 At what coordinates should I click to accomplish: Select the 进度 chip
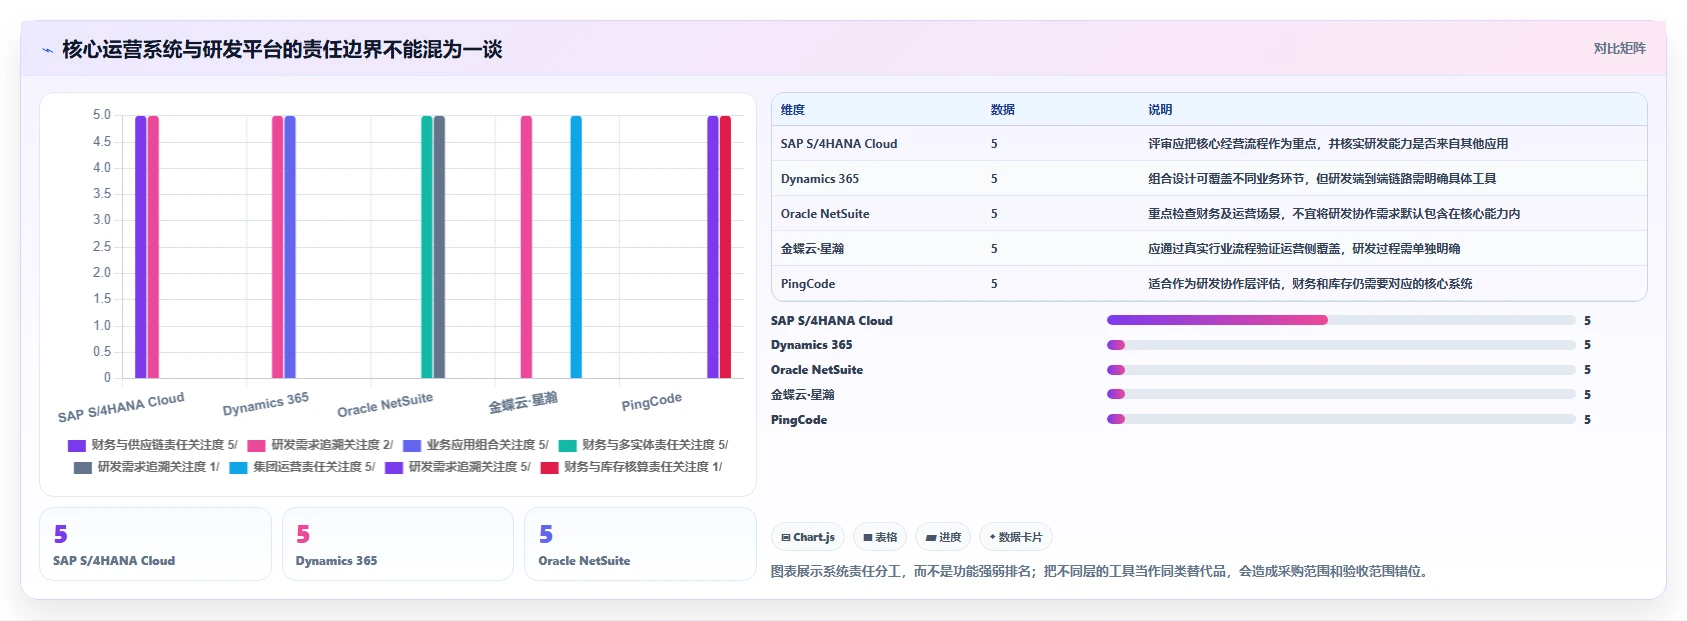[943, 537]
